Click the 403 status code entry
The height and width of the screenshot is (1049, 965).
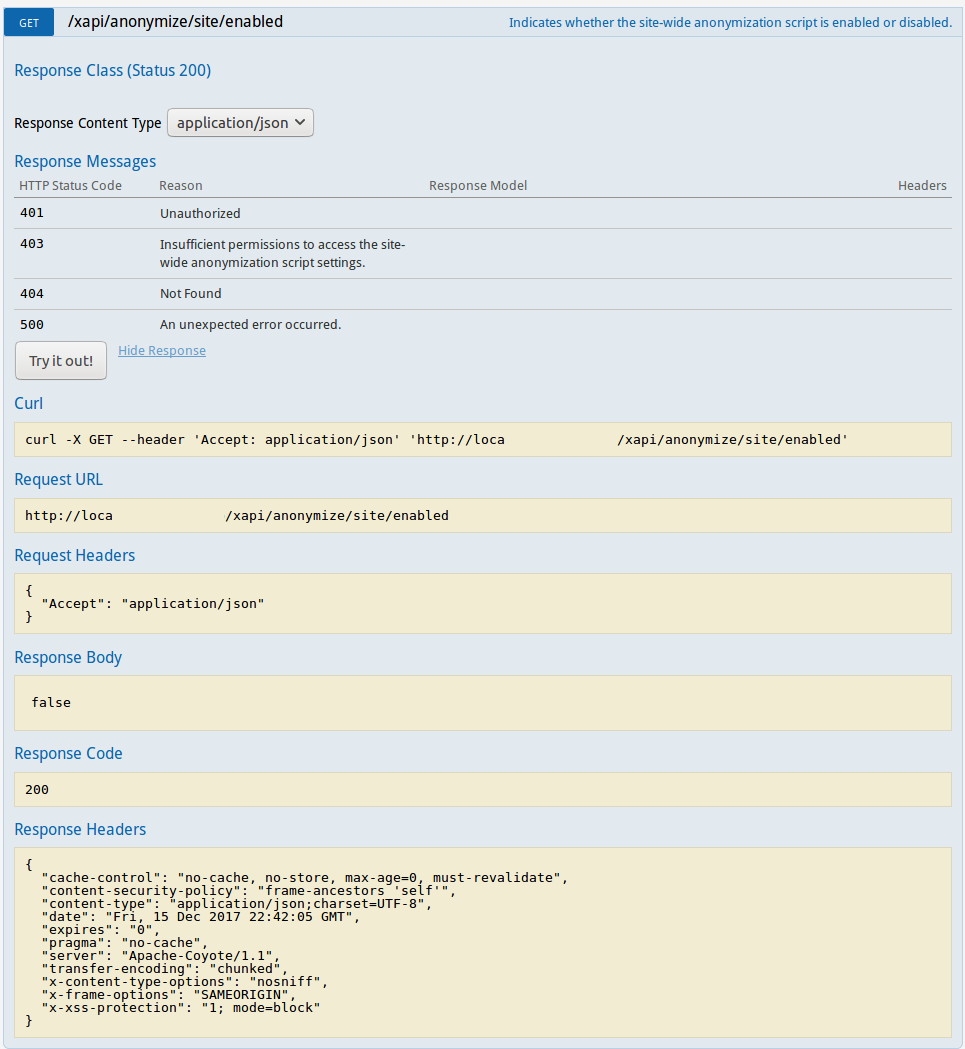(x=32, y=244)
